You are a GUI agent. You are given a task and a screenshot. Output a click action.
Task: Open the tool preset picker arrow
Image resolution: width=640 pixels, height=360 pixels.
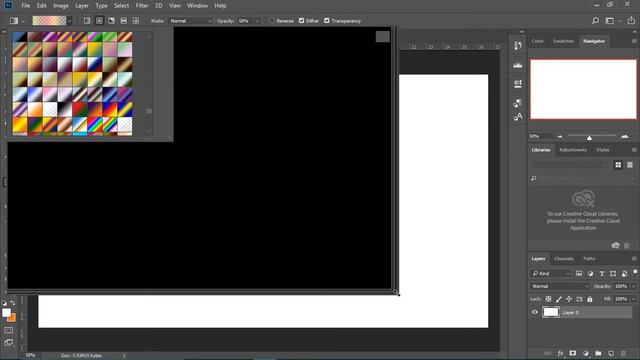(x=23, y=21)
